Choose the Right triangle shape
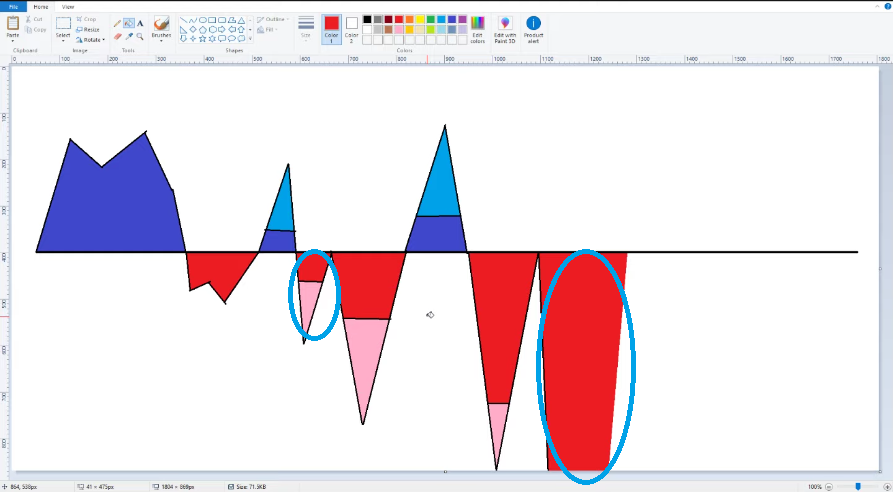Viewport: 893px width, 492px height. click(x=183, y=30)
